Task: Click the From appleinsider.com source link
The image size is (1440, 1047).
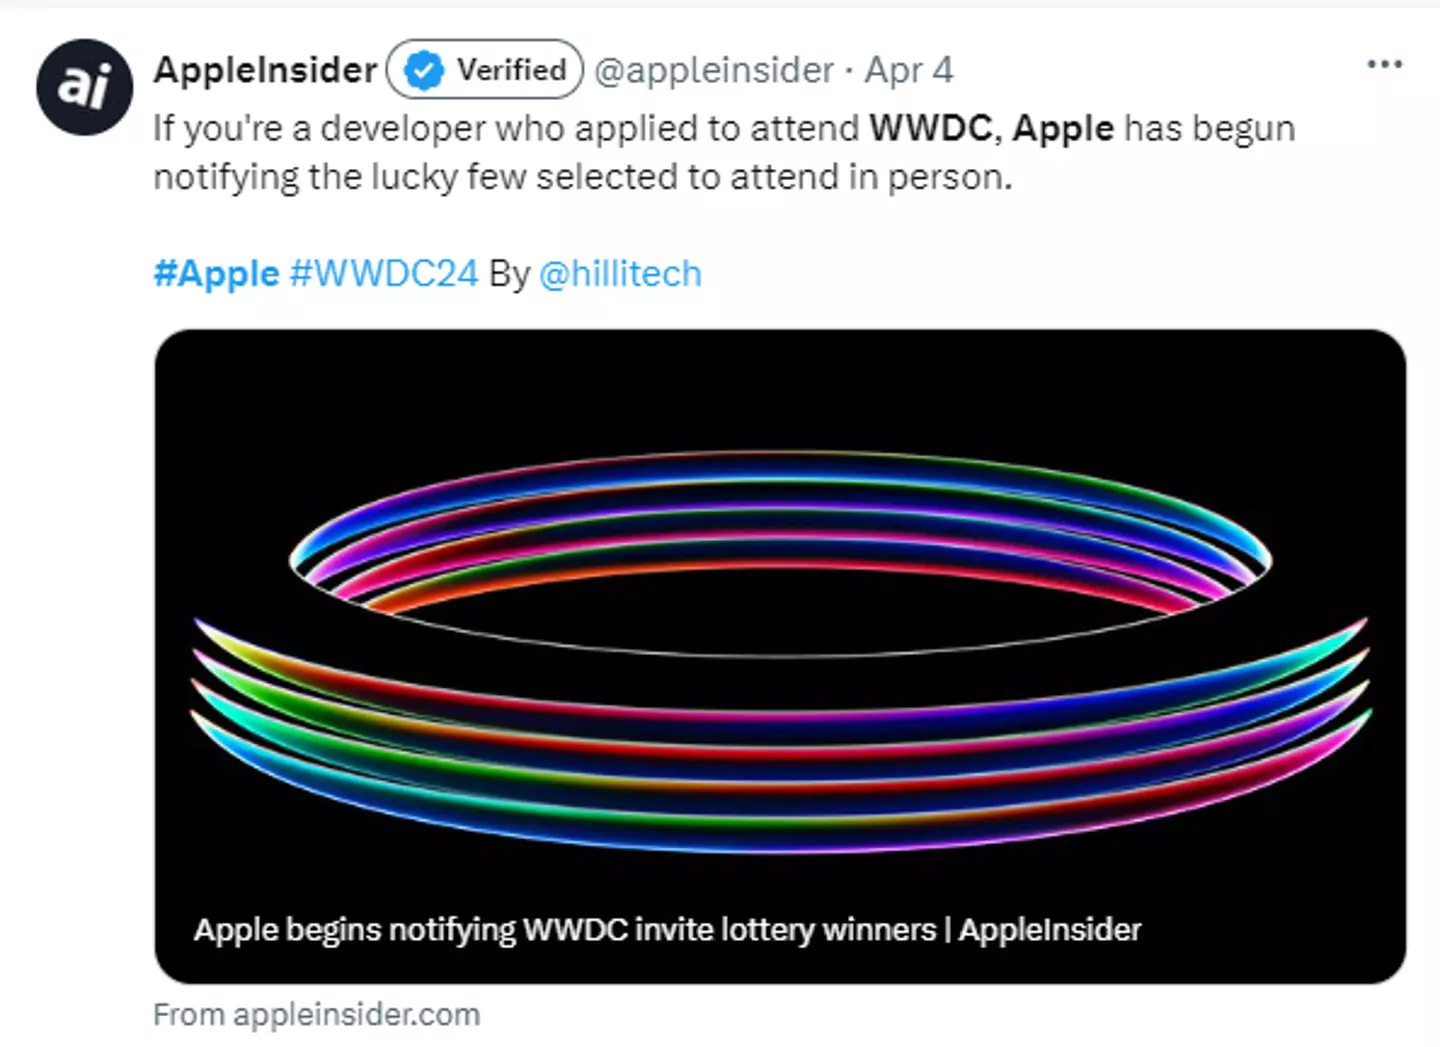Action: (x=316, y=1014)
